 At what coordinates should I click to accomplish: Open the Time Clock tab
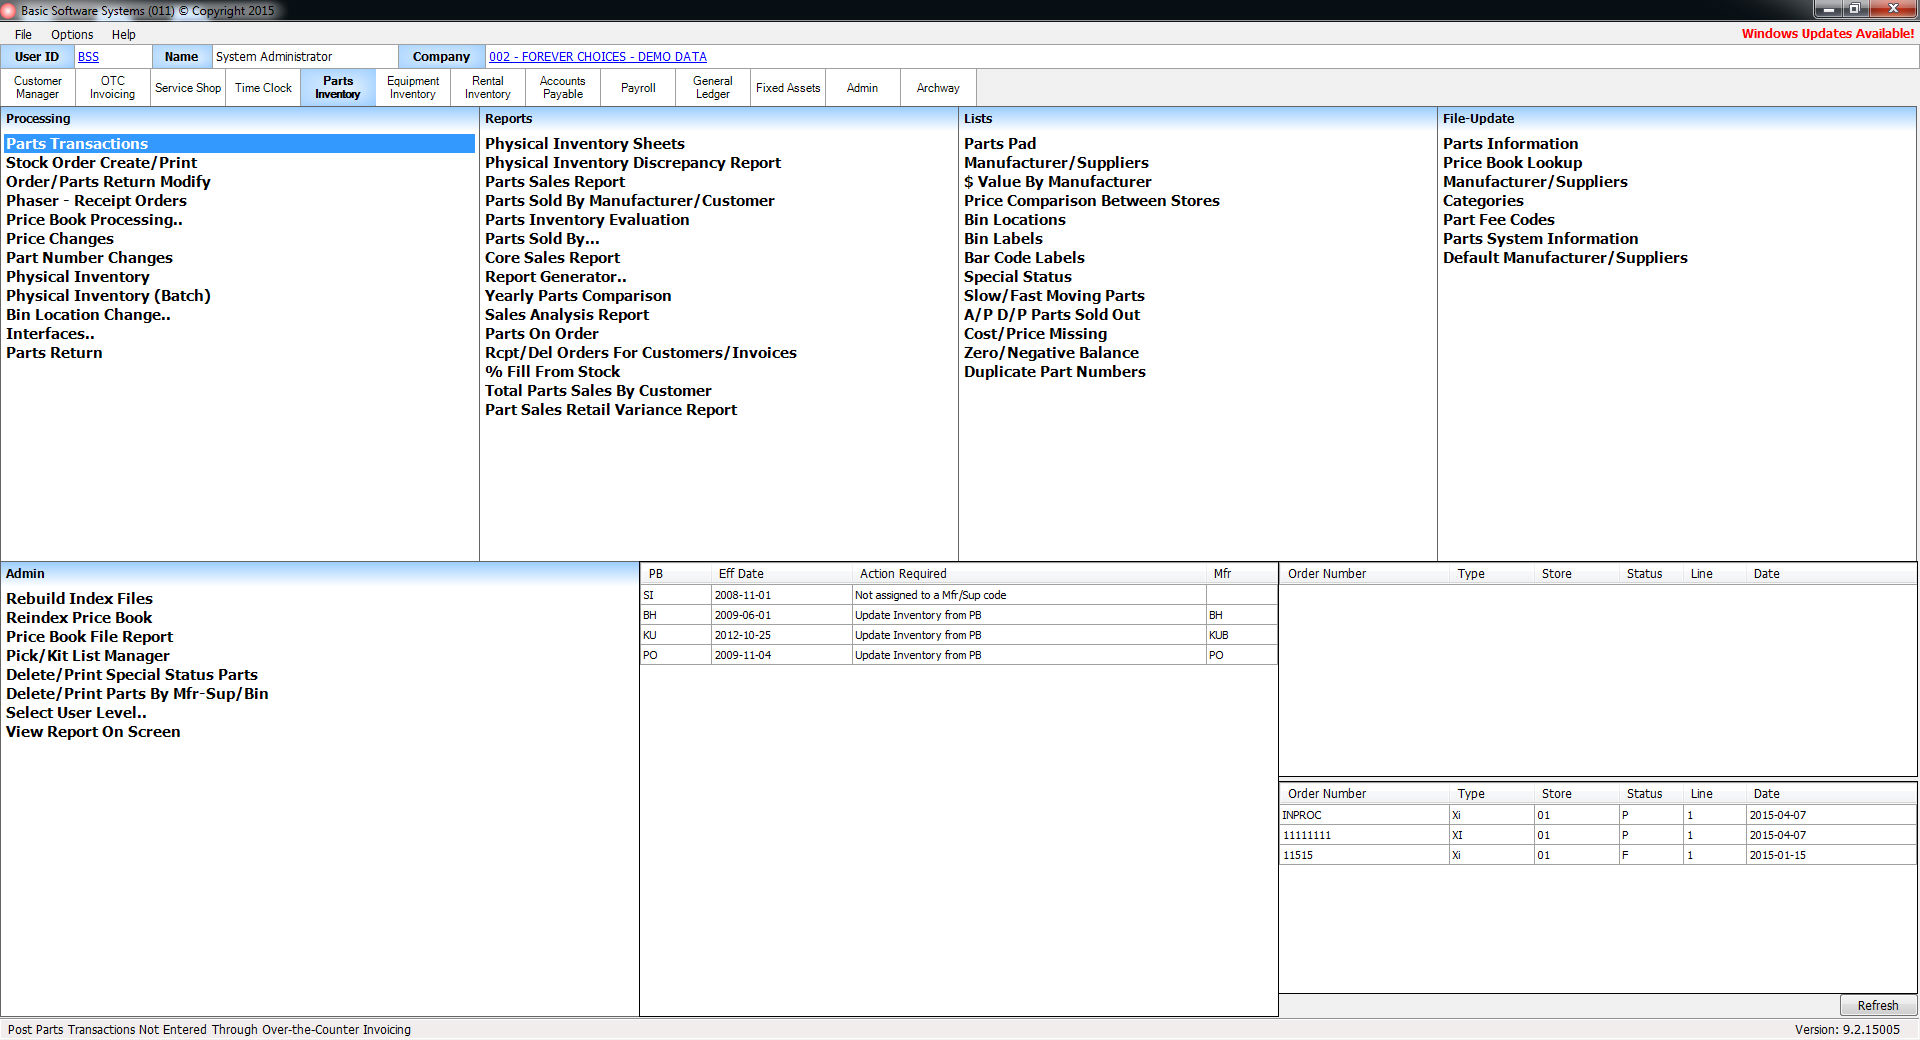[263, 88]
